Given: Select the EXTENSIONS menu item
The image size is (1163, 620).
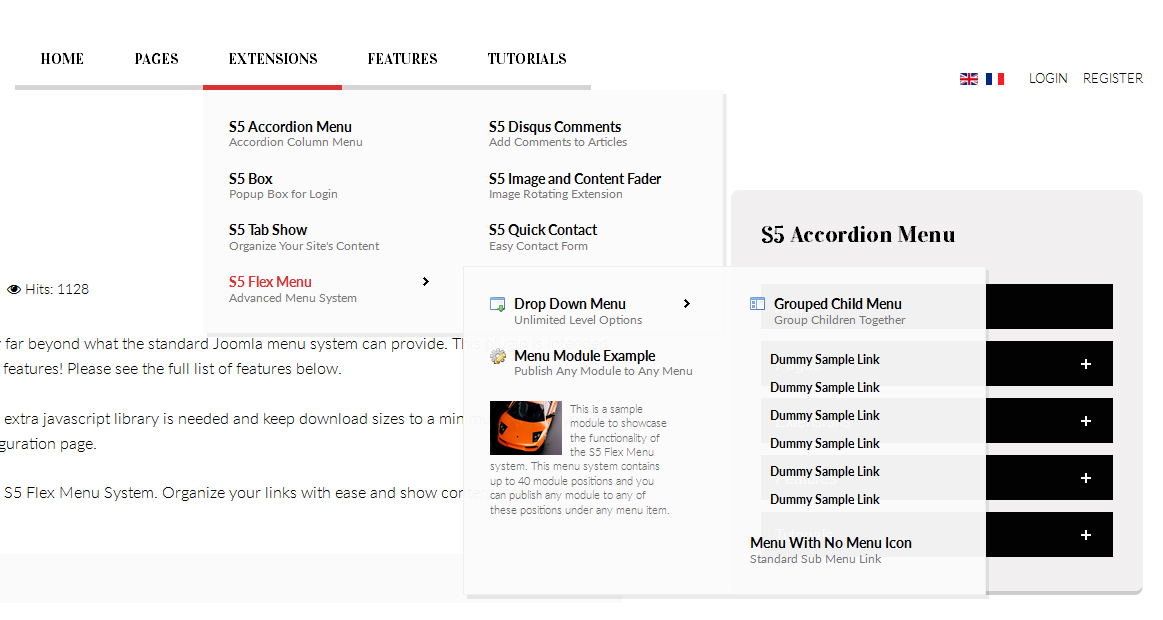Looking at the screenshot, I should [273, 59].
